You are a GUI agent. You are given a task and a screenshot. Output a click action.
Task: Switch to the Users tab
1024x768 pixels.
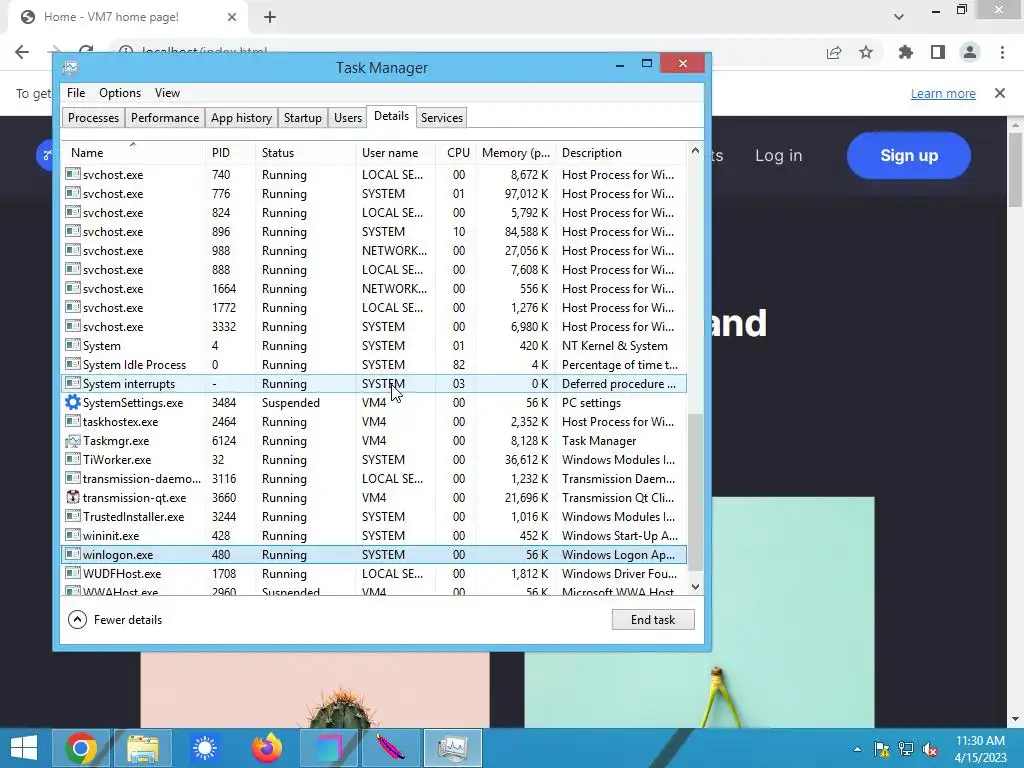point(347,118)
